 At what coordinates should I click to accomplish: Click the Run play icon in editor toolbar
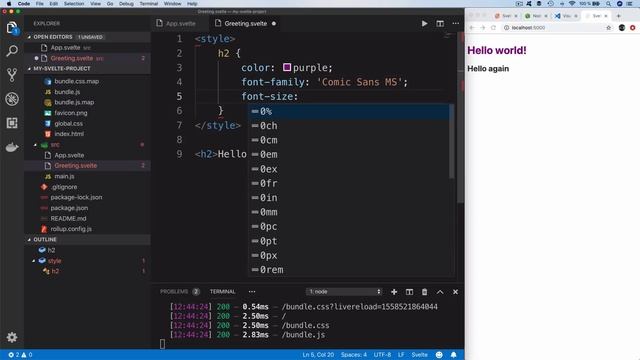point(424,24)
